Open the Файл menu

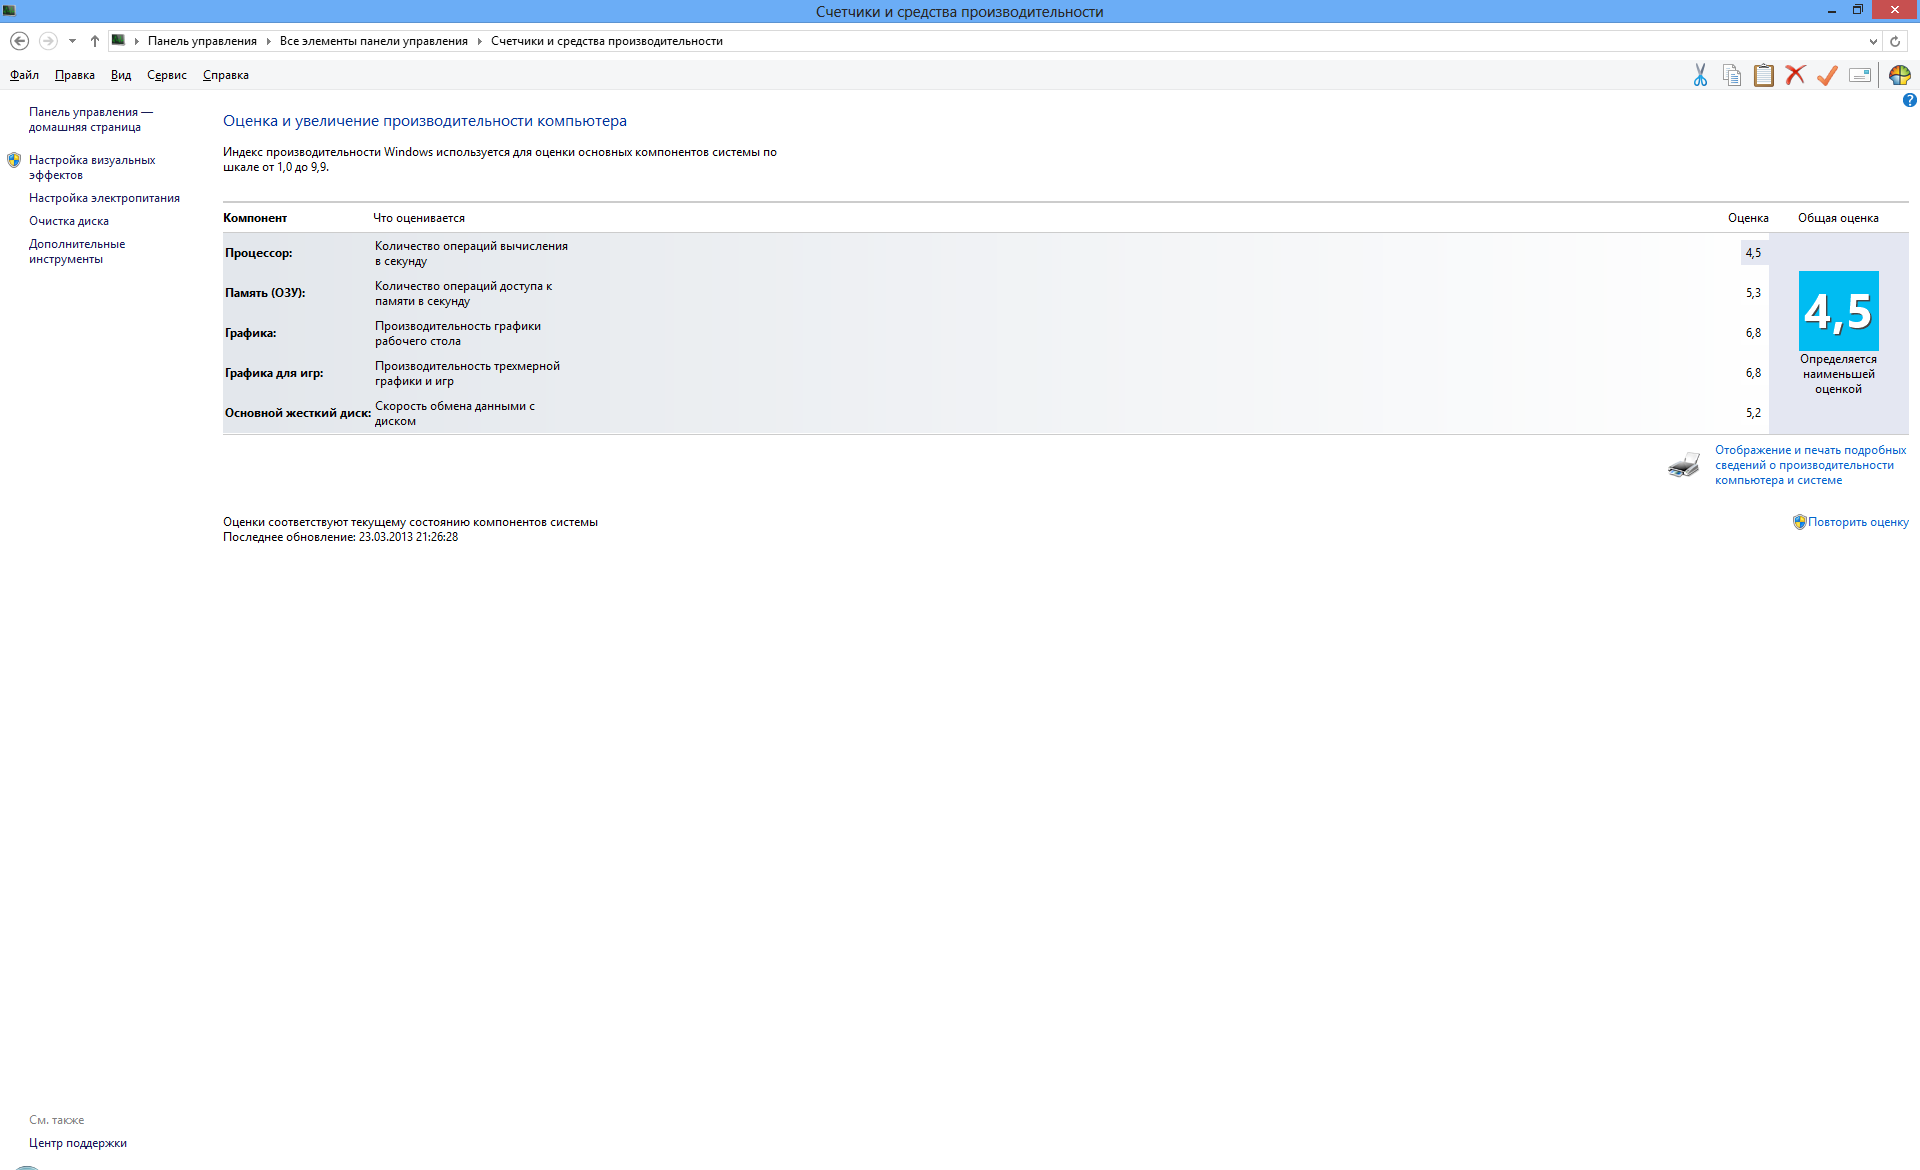click(x=24, y=75)
